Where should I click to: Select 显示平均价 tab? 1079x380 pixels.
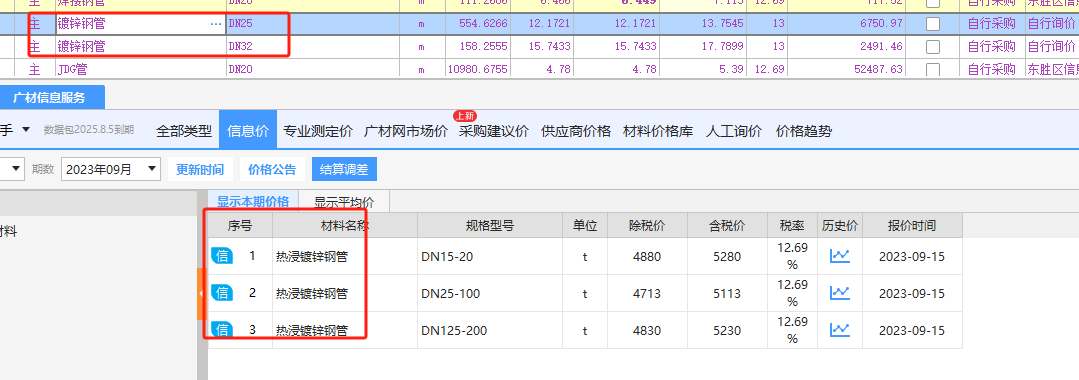[344, 202]
